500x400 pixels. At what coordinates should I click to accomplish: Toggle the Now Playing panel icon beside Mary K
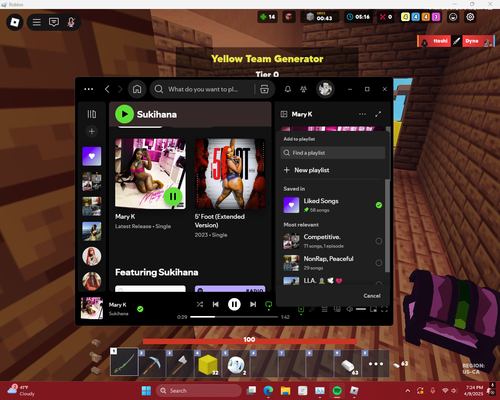click(x=284, y=114)
